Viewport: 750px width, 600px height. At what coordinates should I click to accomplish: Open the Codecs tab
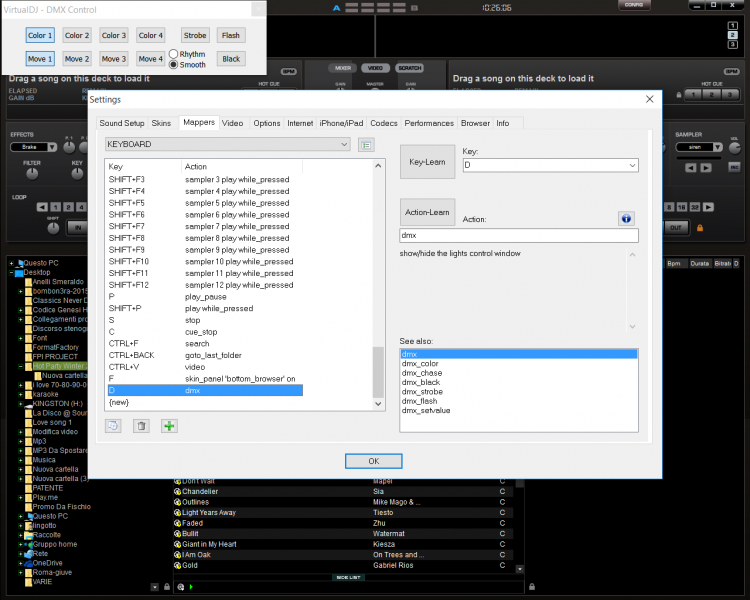coord(383,123)
